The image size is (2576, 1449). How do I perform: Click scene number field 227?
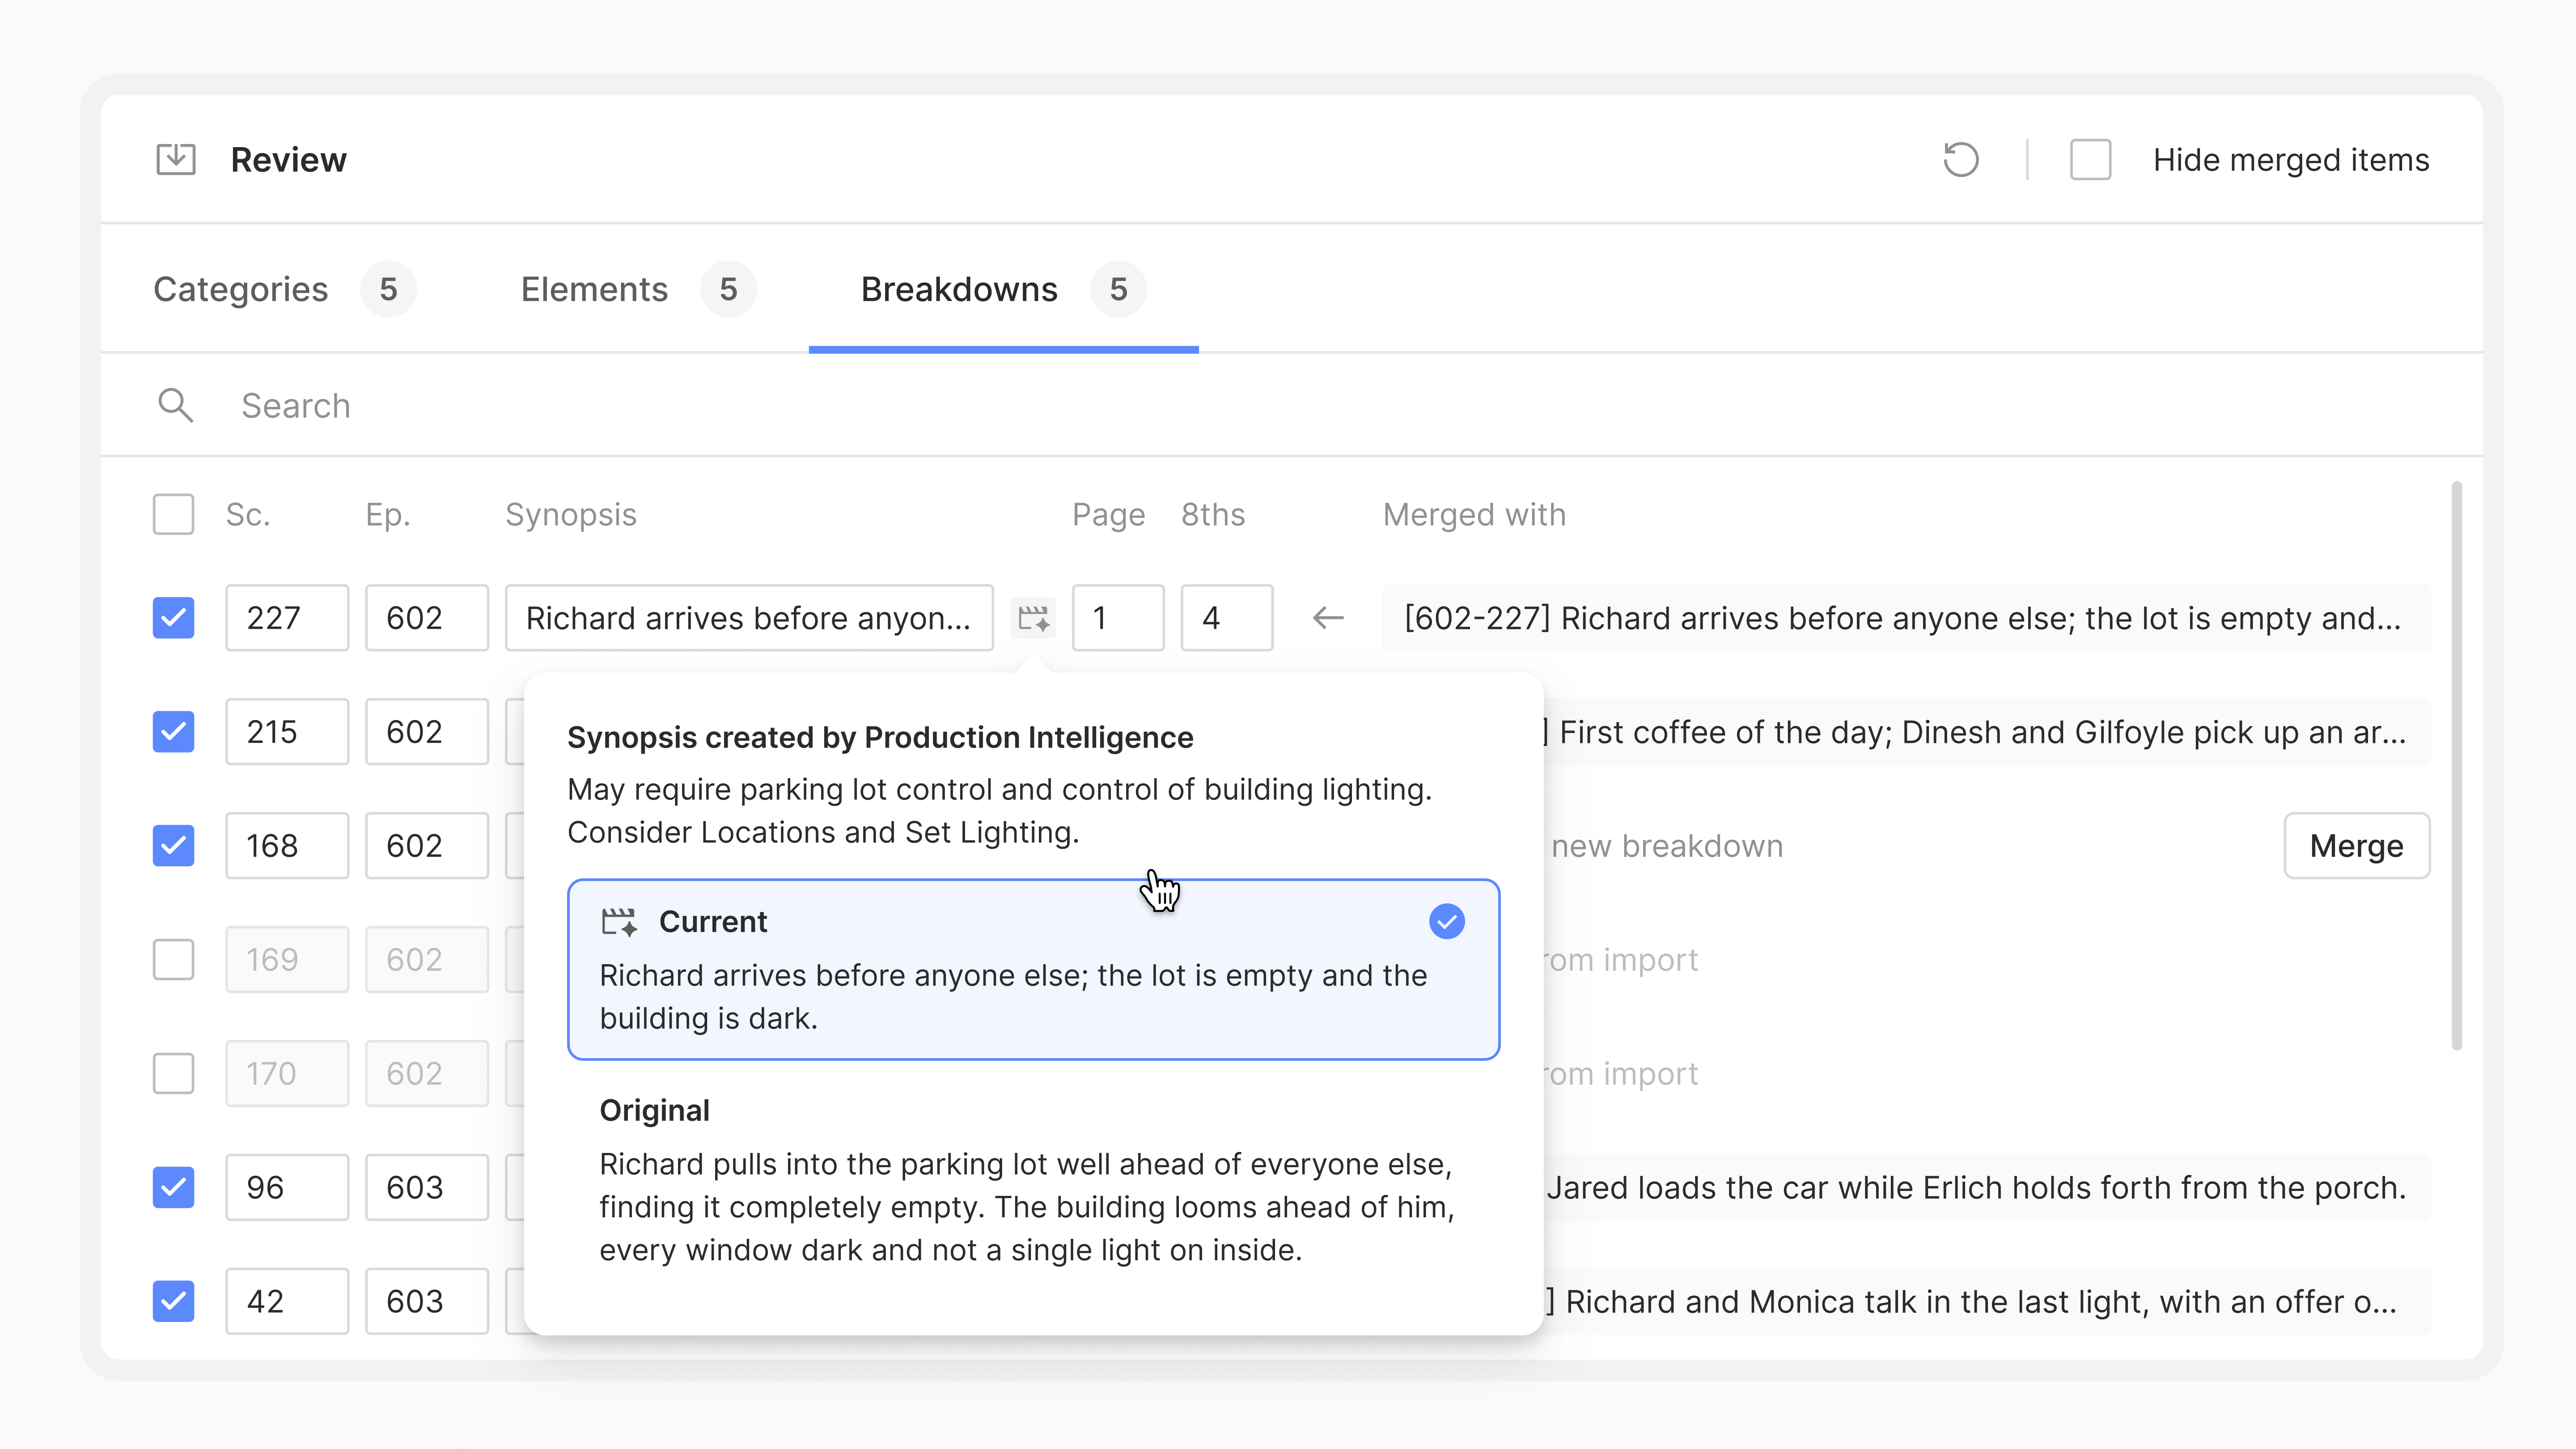pyautogui.click(x=287, y=618)
